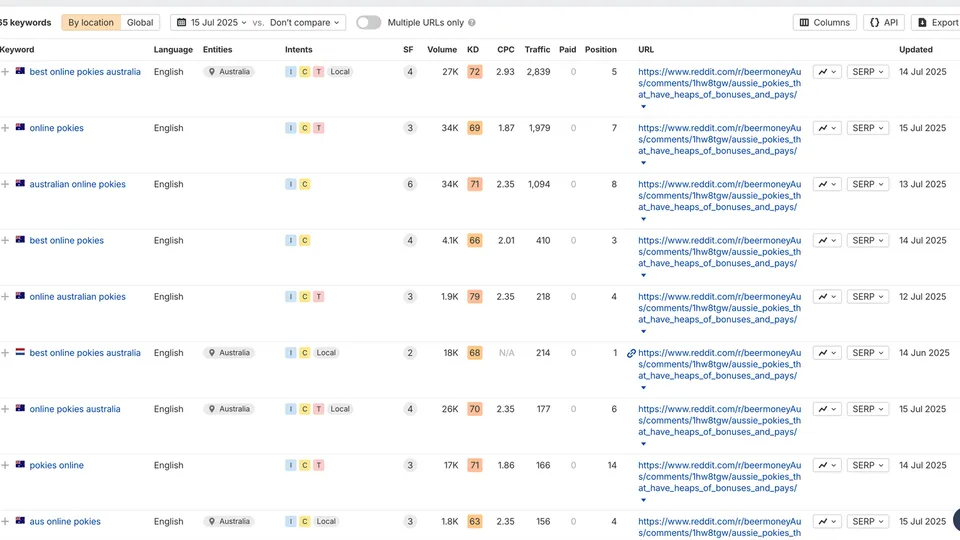Image resolution: width=960 pixels, height=540 pixels.
Task: Open the API button
Action: point(884,23)
